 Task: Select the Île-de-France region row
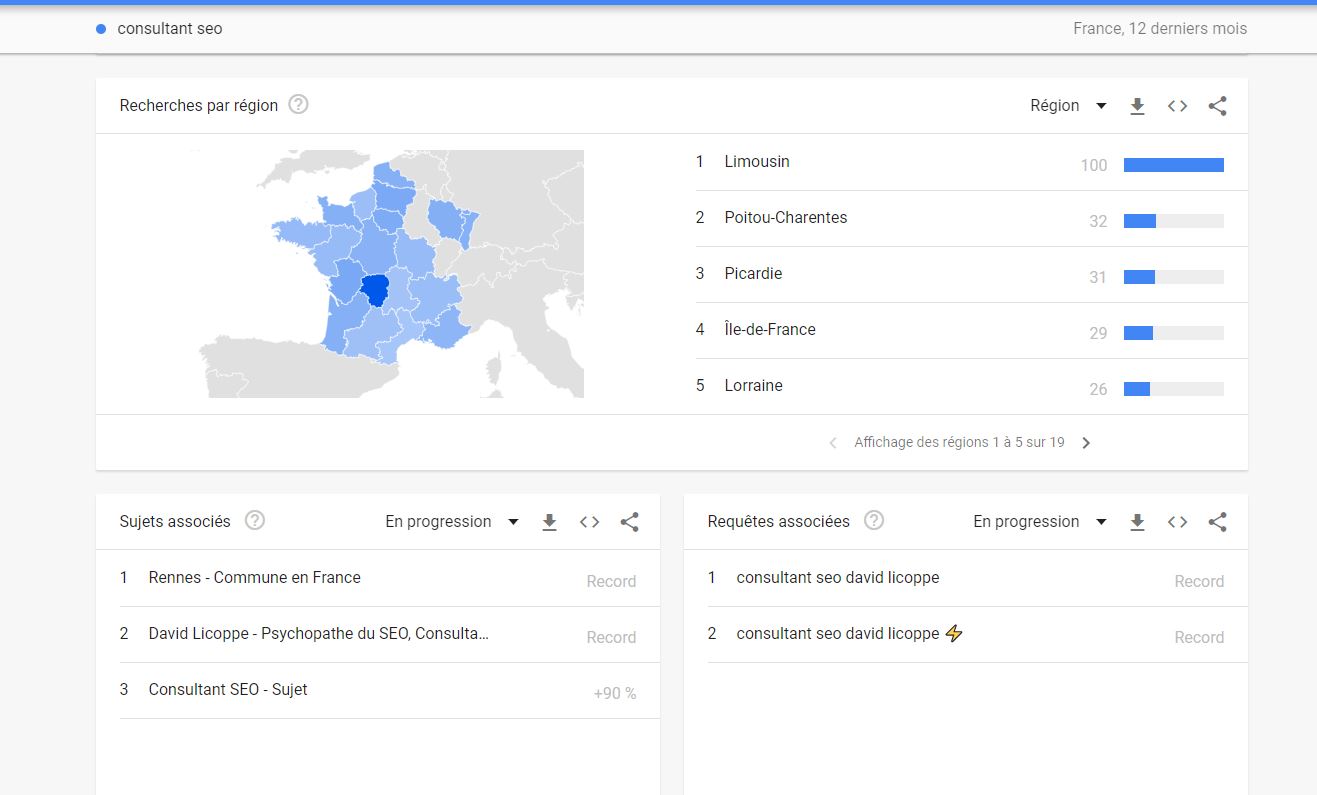click(960, 330)
